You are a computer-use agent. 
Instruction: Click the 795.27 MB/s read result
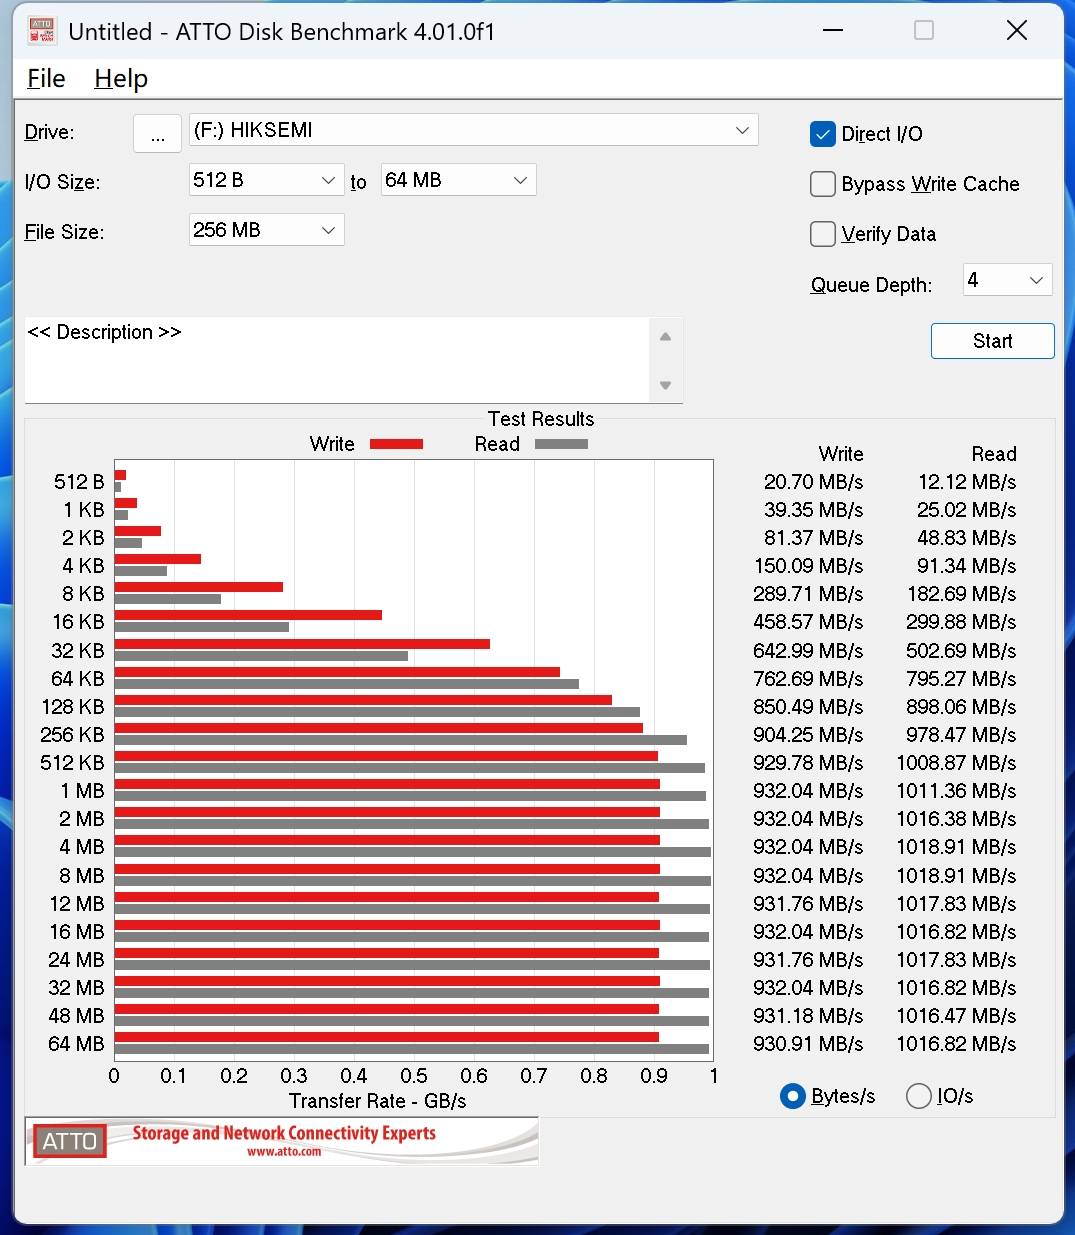point(961,679)
